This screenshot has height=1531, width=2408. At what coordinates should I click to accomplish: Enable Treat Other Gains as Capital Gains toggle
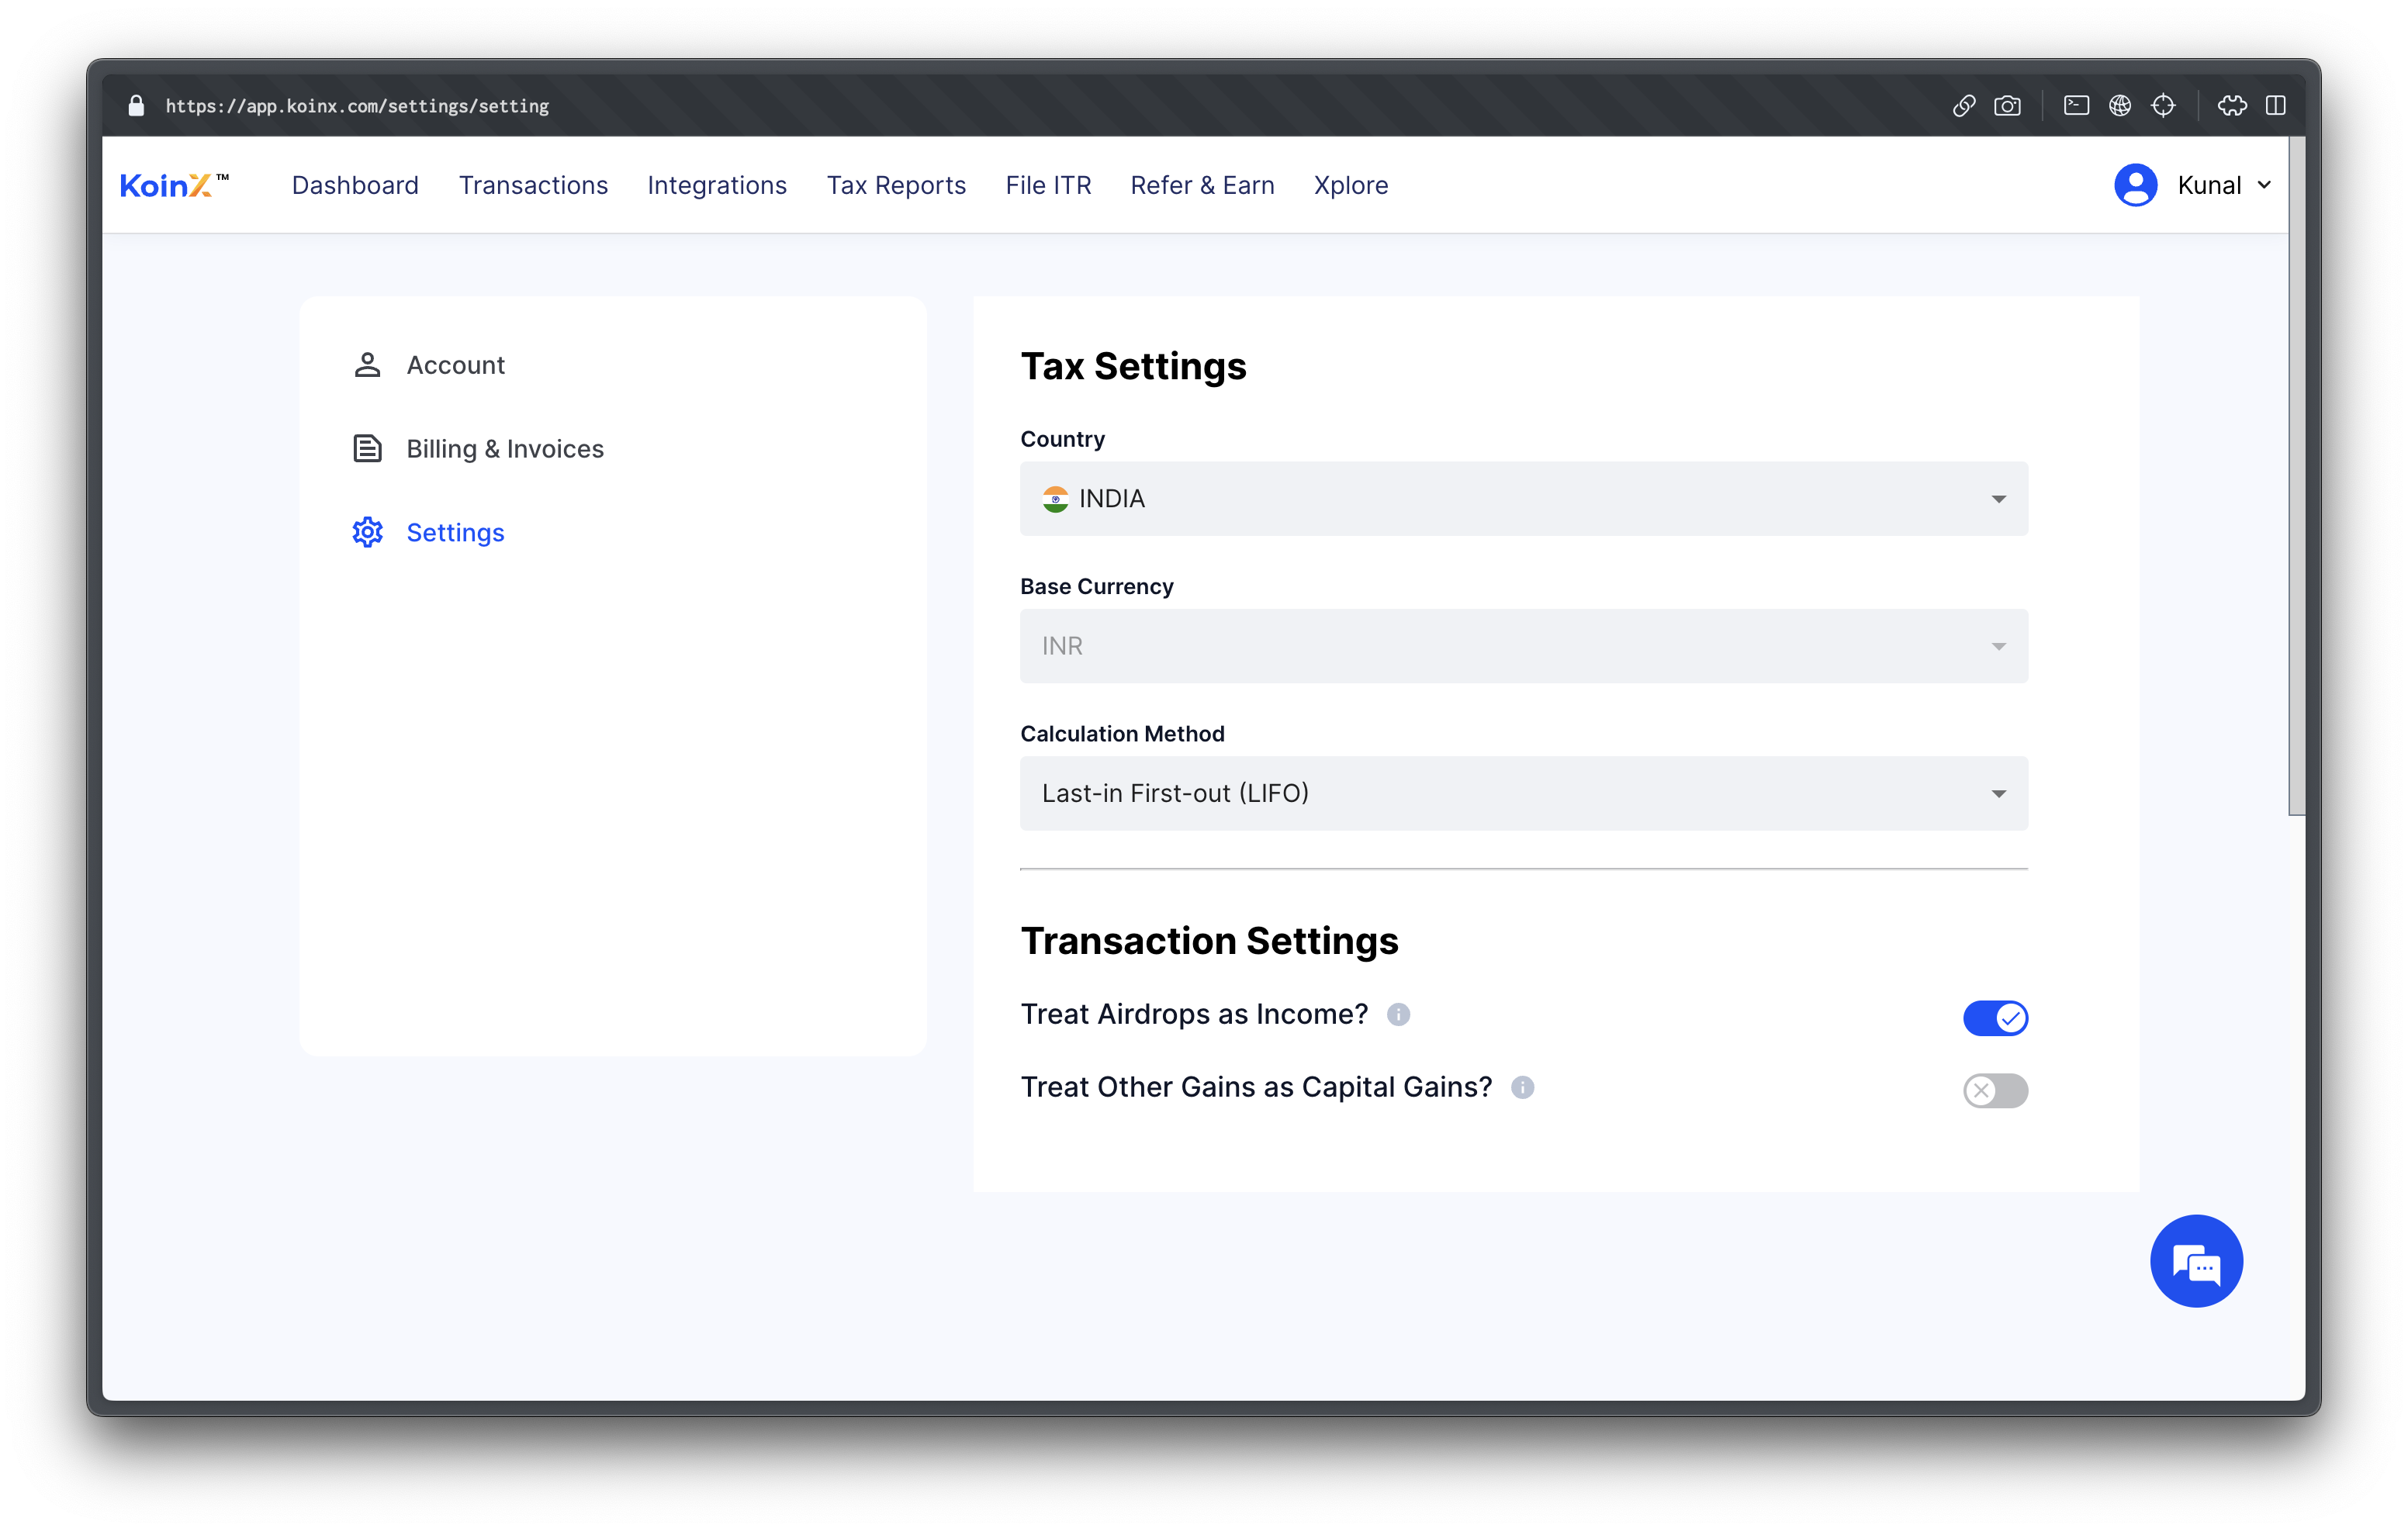click(1994, 1089)
